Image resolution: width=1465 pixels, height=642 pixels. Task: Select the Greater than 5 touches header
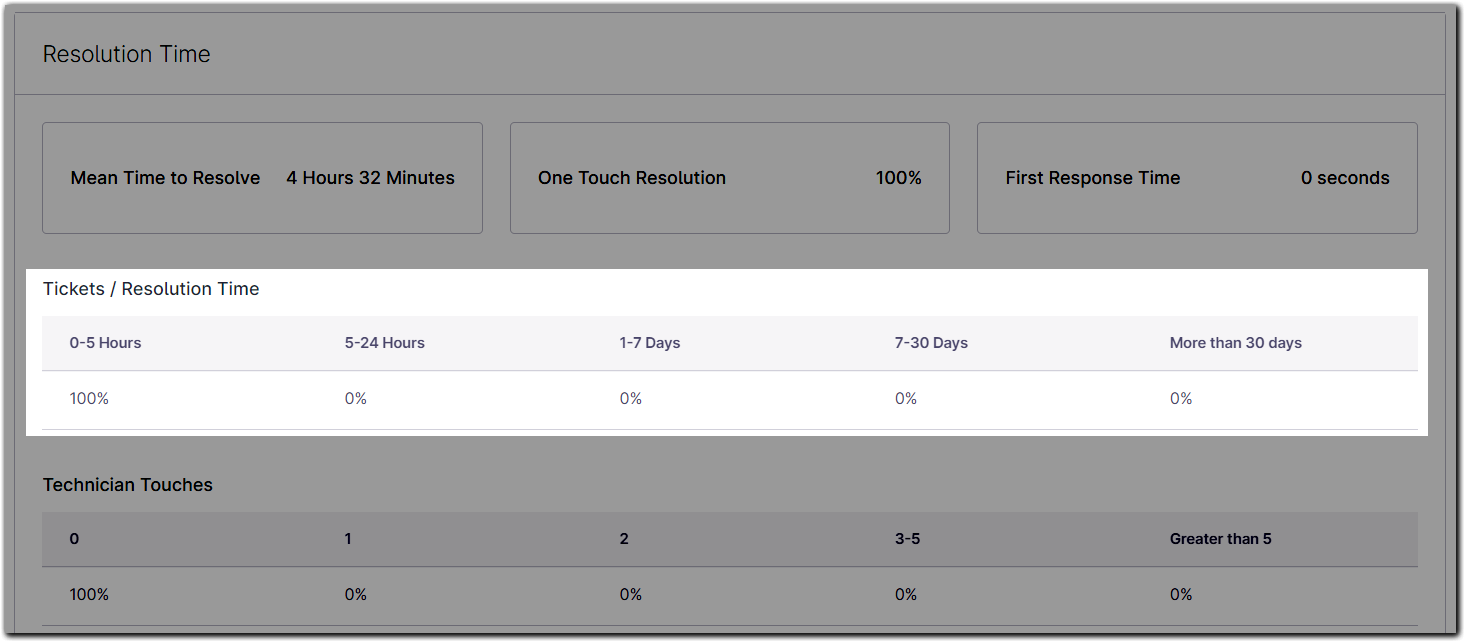(1220, 538)
